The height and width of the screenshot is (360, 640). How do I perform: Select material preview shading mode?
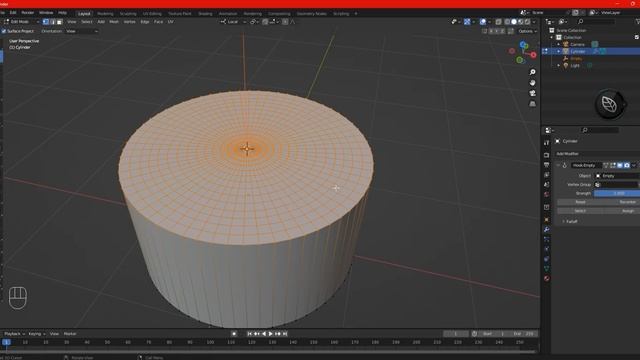click(521, 22)
